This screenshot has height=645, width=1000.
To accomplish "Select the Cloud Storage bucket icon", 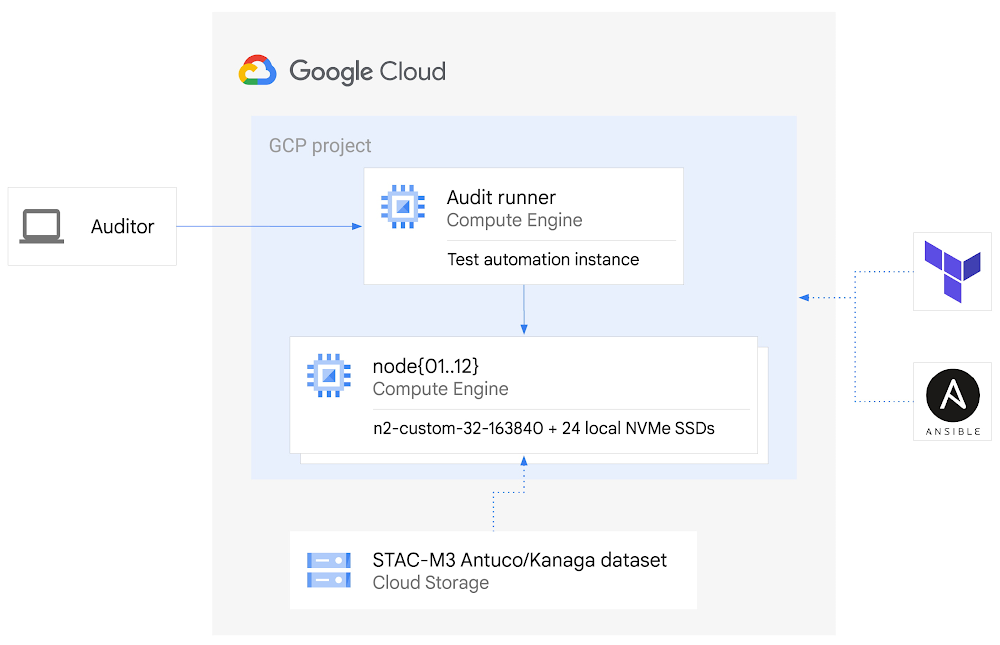I will point(328,570).
